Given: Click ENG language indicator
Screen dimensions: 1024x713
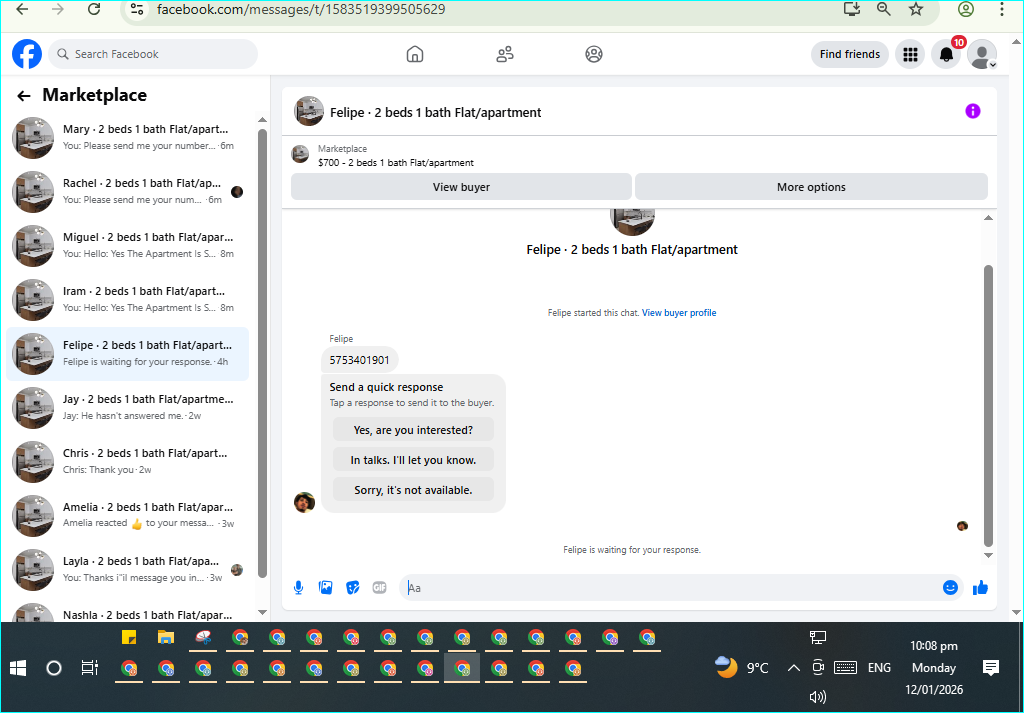Looking at the screenshot, I should coord(879,668).
